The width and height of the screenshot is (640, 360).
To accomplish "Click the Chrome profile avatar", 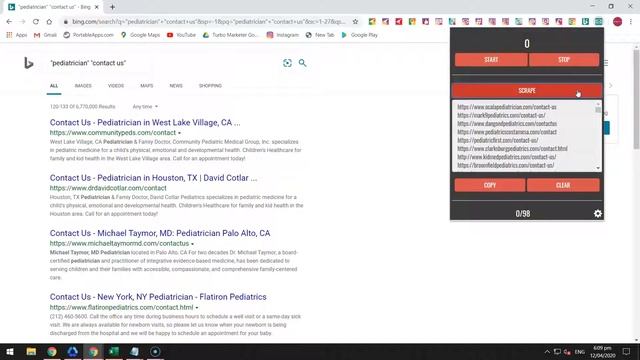I will pyautogui.click(x=617, y=22).
